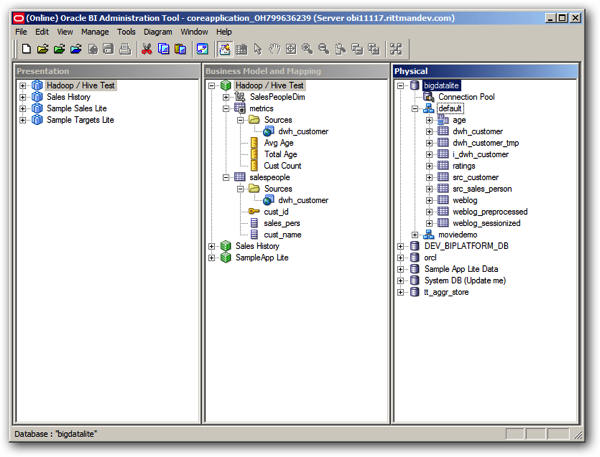Click the Physical pane title bar
Image resolution: width=600 pixels, height=457 pixels.
(485, 71)
